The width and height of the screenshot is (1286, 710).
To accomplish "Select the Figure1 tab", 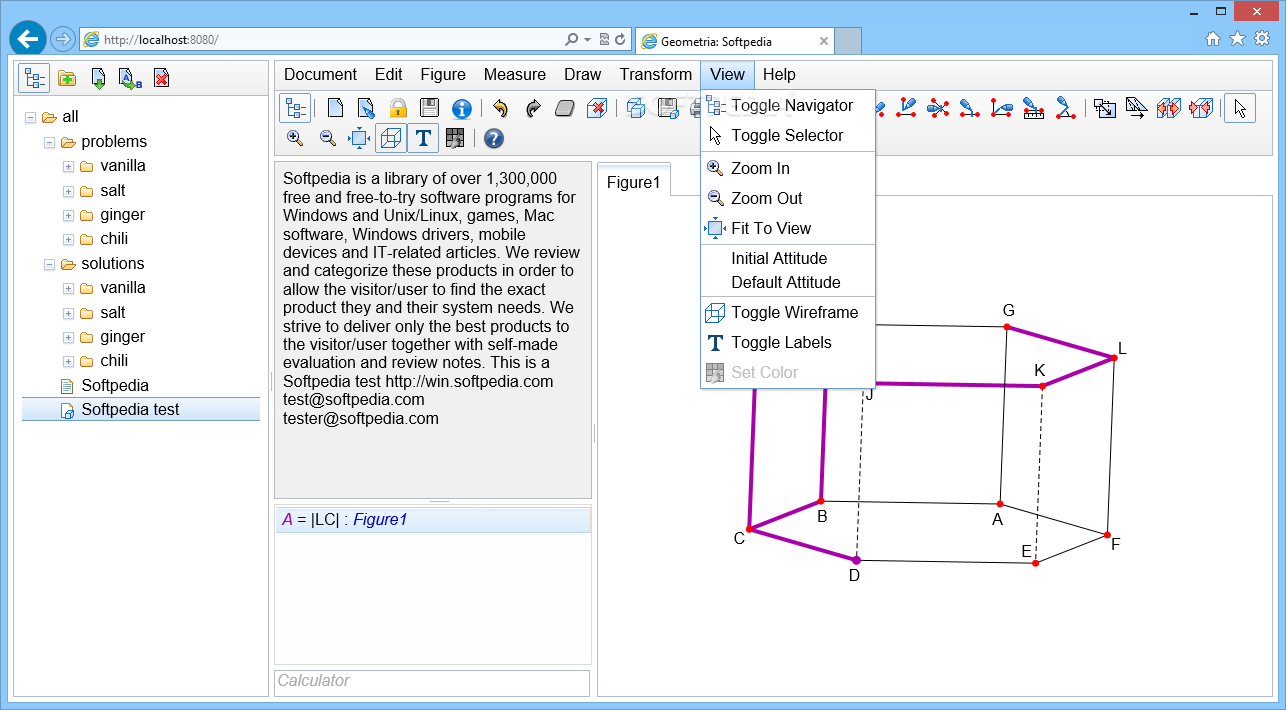I will pyautogui.click(x=634, y=182).
